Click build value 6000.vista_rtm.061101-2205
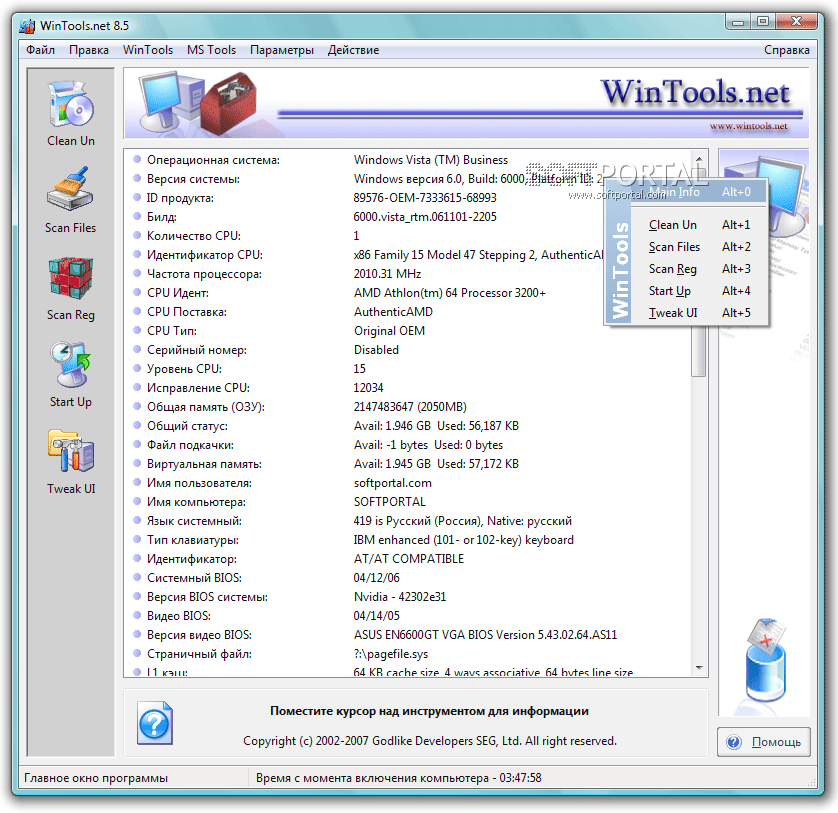 425,217
